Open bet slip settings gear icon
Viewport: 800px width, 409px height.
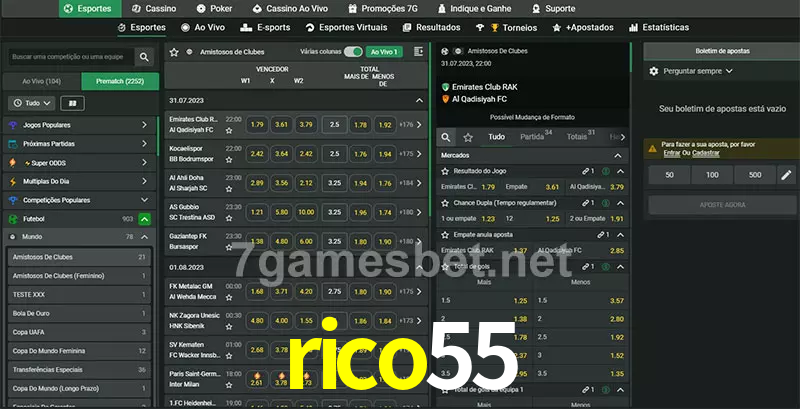654,71
